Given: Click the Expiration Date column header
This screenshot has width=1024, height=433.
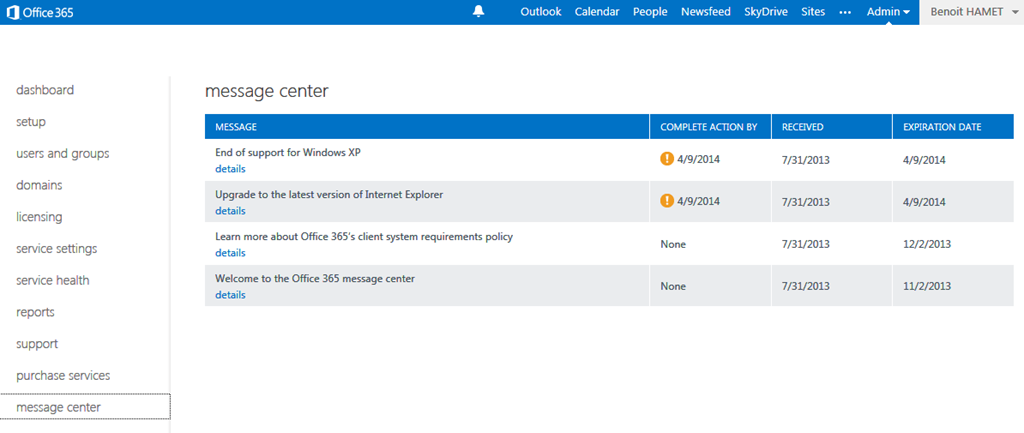Looking at the screenshot, I should click(942, 127).
